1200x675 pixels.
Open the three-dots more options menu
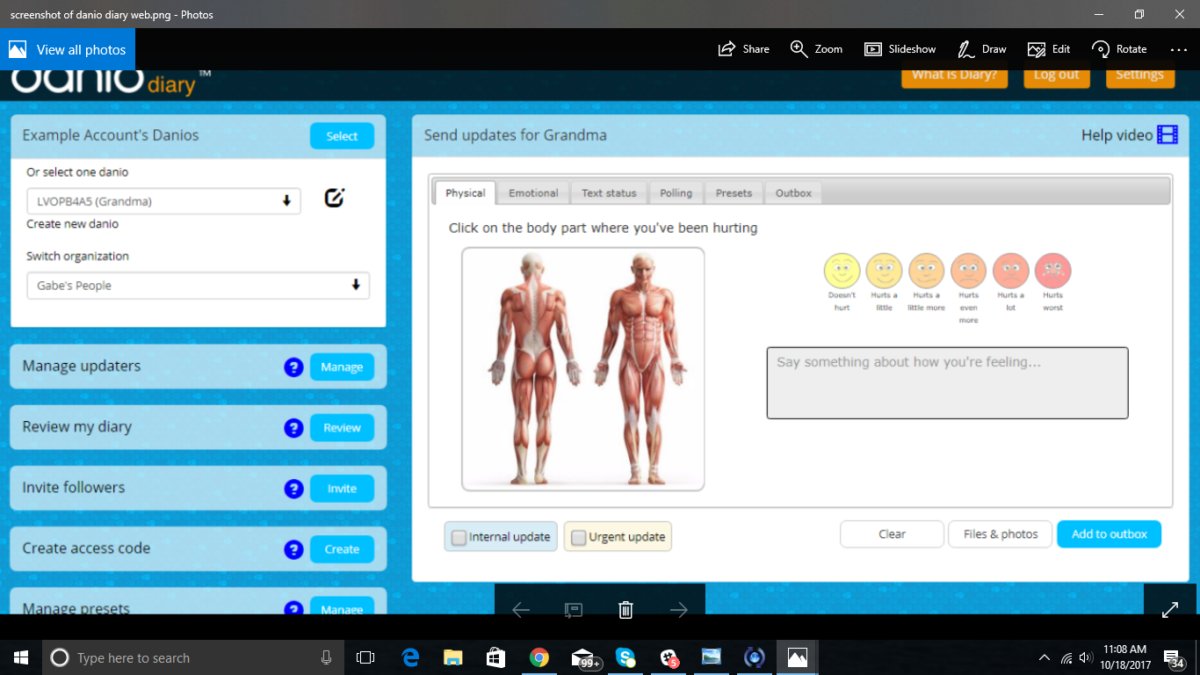[x=1178, y=49]
